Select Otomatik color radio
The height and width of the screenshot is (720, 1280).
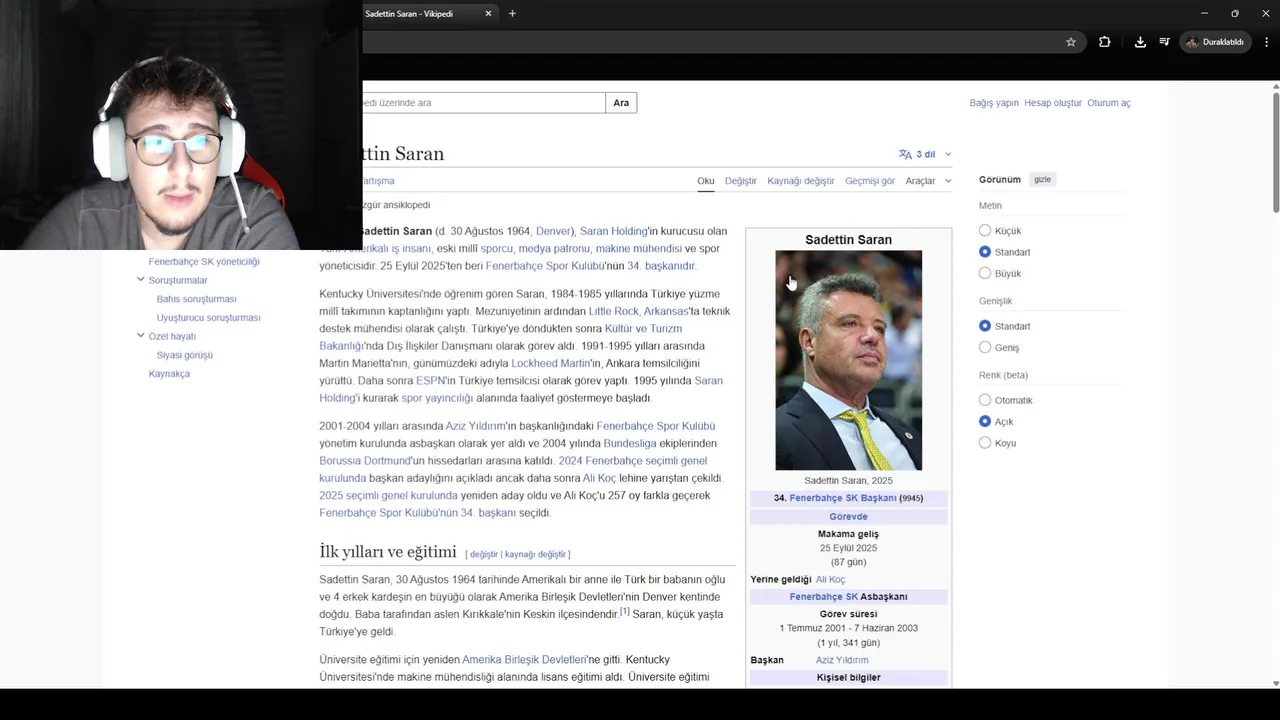(985, 400)
